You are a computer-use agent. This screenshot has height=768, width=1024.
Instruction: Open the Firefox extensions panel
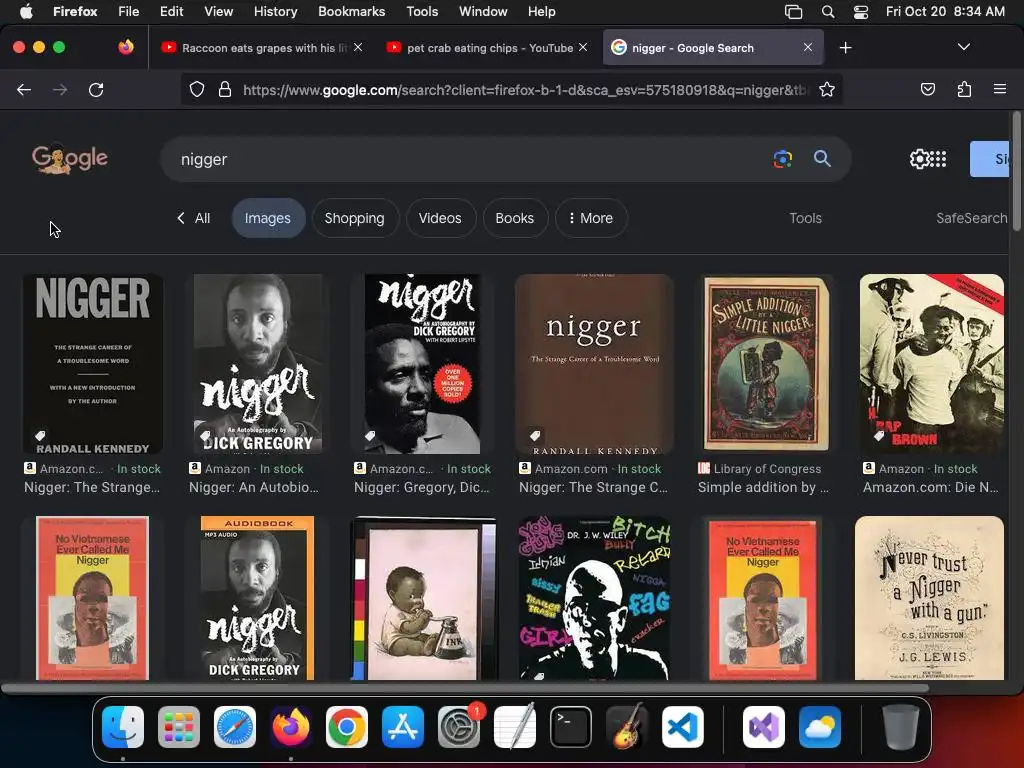964,89
